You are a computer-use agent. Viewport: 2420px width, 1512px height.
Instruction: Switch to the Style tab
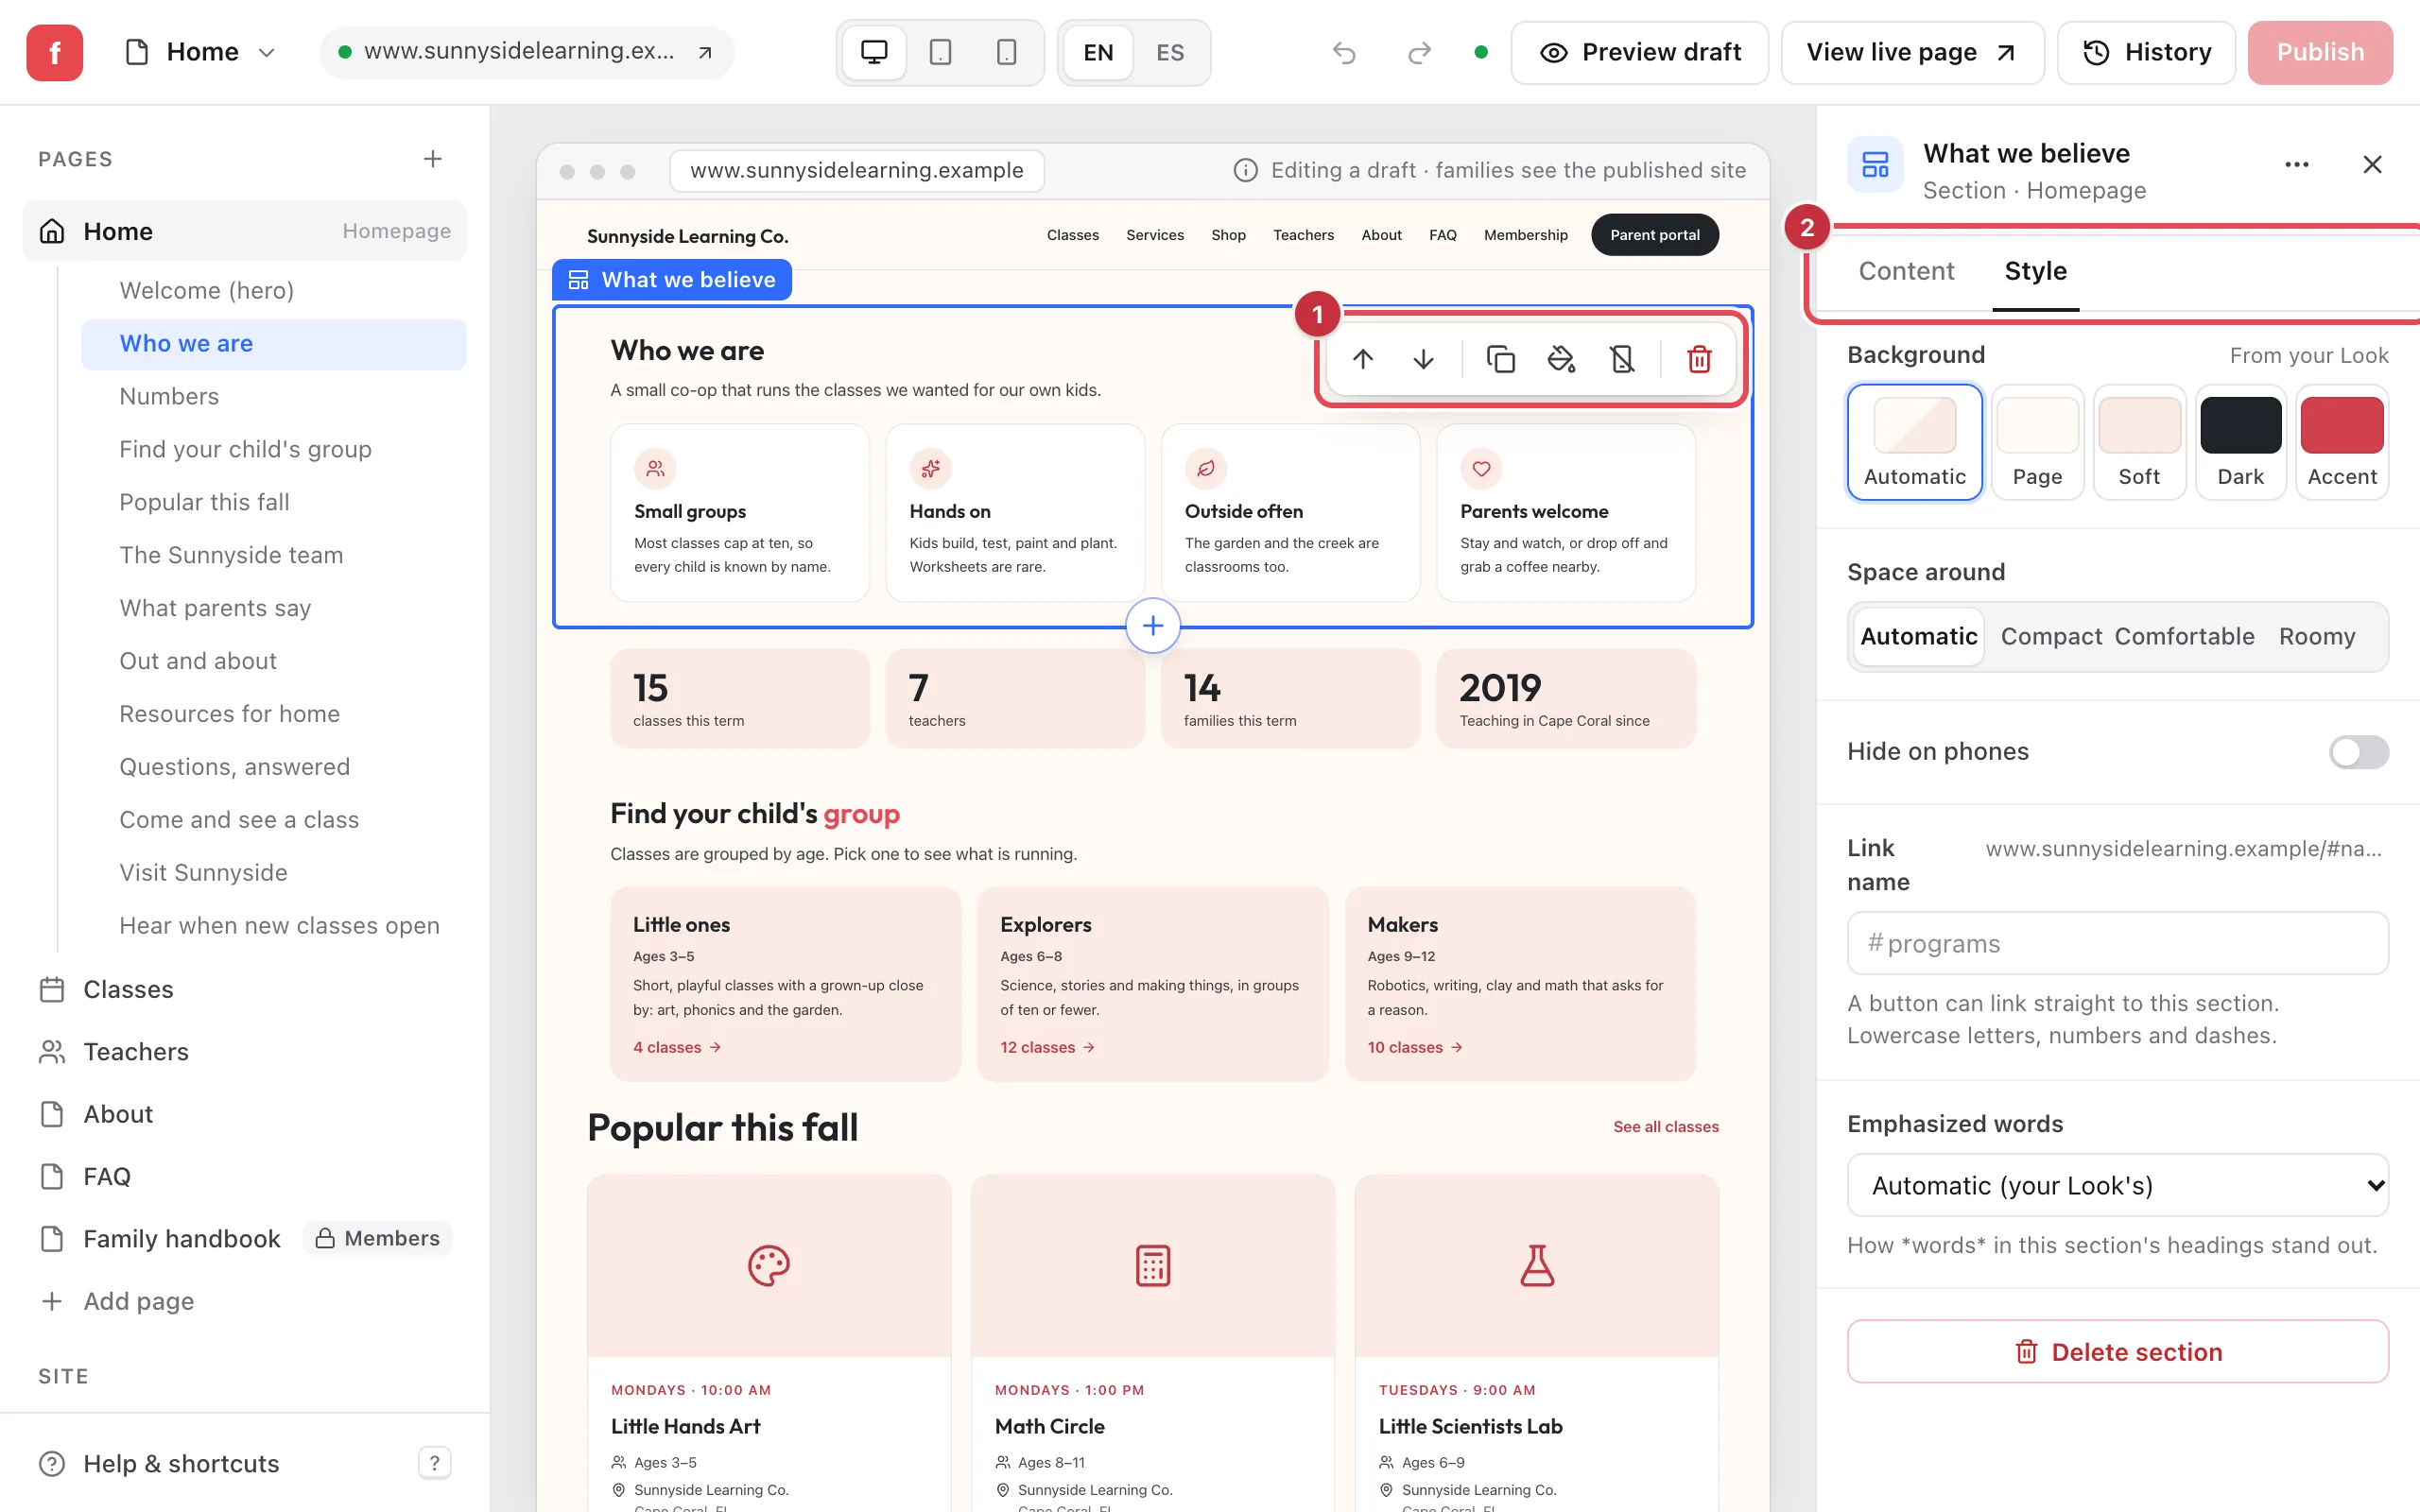pyautogui.click(x=2035, y=271)
